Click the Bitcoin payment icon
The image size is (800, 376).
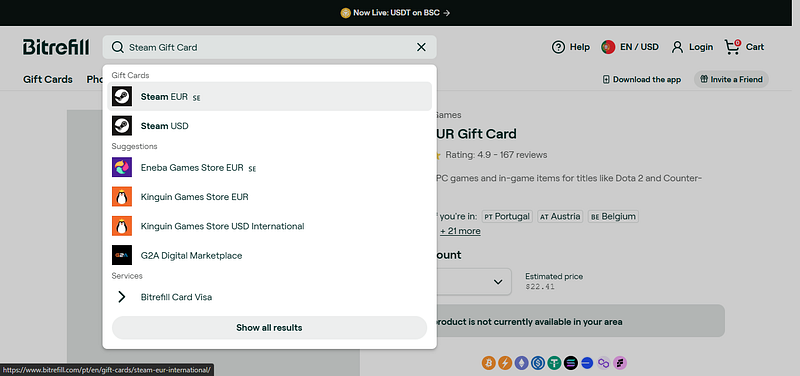coord(488,363)
